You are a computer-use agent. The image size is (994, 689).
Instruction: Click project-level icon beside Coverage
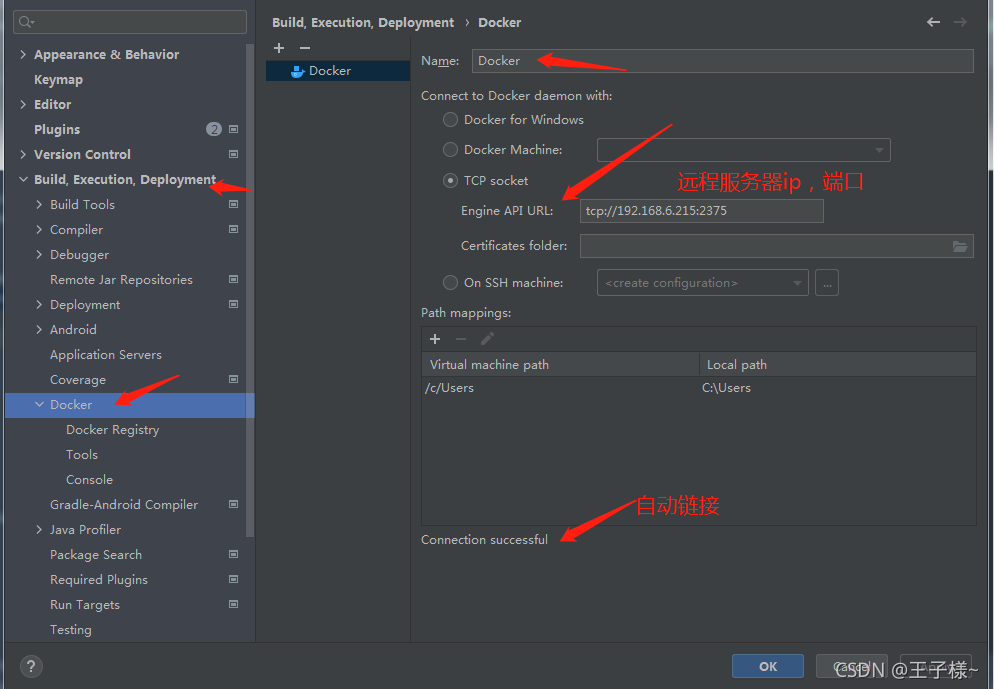[233, 379]
